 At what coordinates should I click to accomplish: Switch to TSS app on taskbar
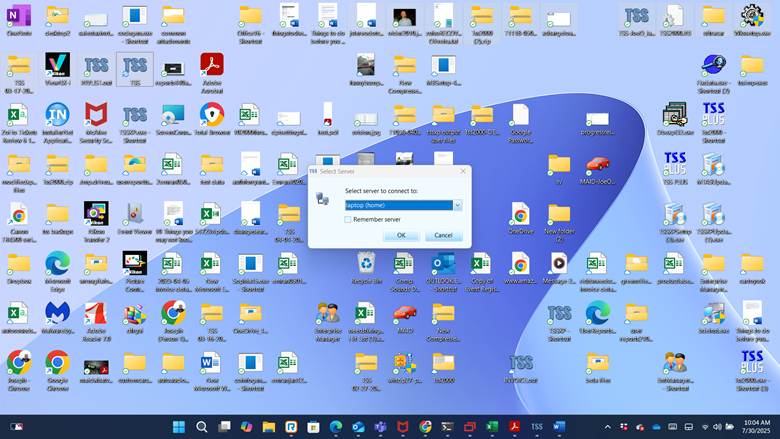point(537,427)
